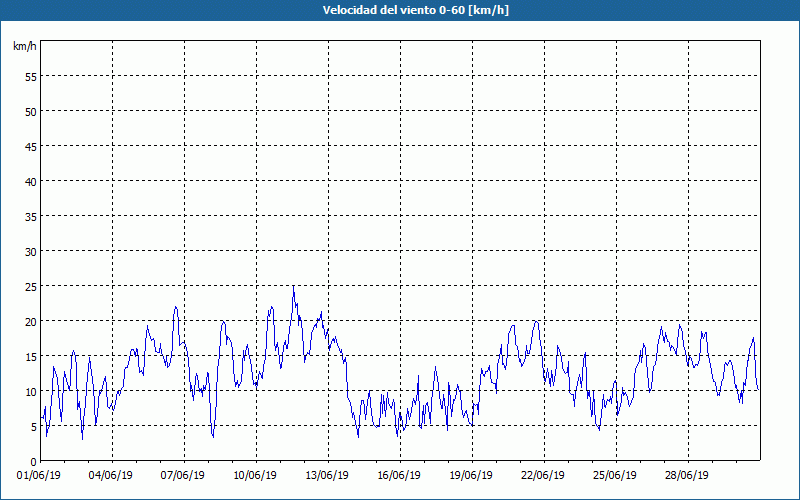
Task: Click the km/h axis unit label
Action: [25, 46]
